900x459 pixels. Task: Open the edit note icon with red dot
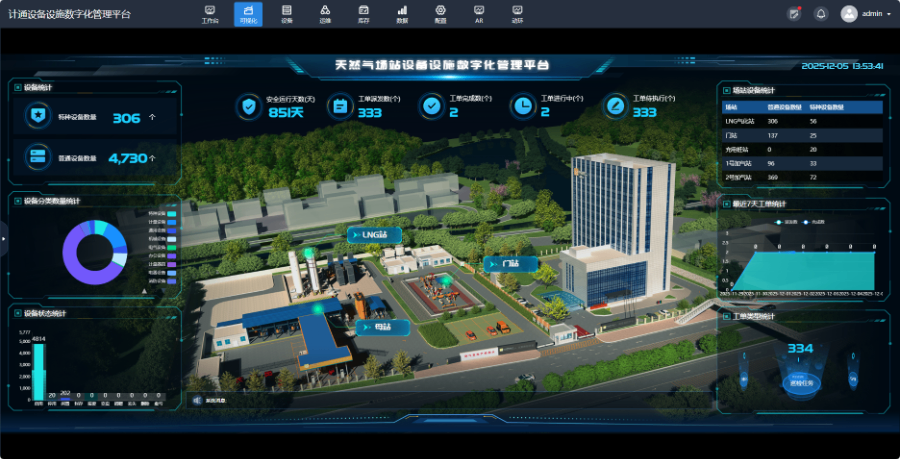794,14
